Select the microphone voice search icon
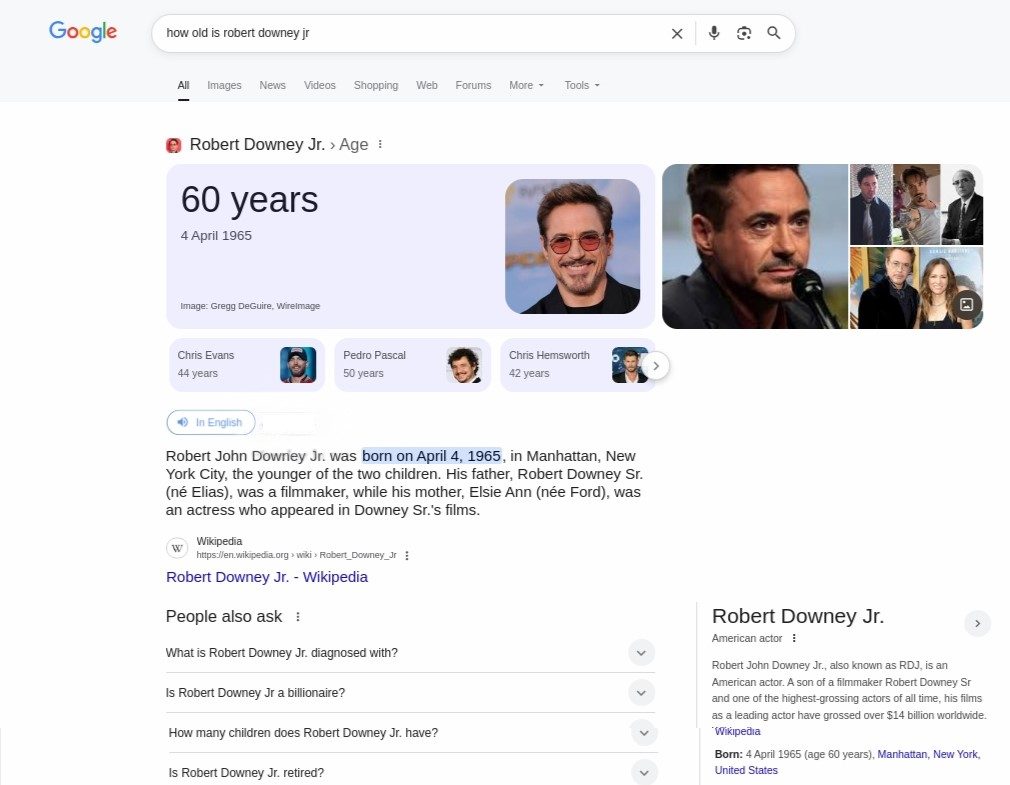 point(714,33)
